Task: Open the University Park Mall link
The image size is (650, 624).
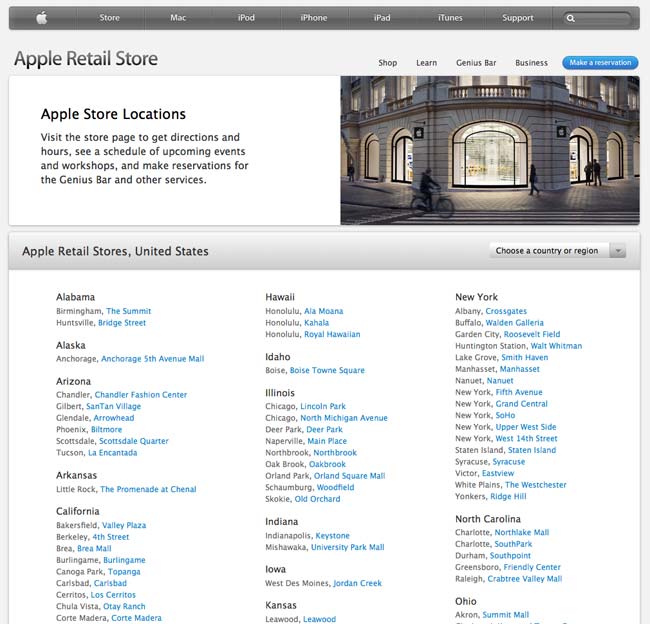Action: point(348,547)
